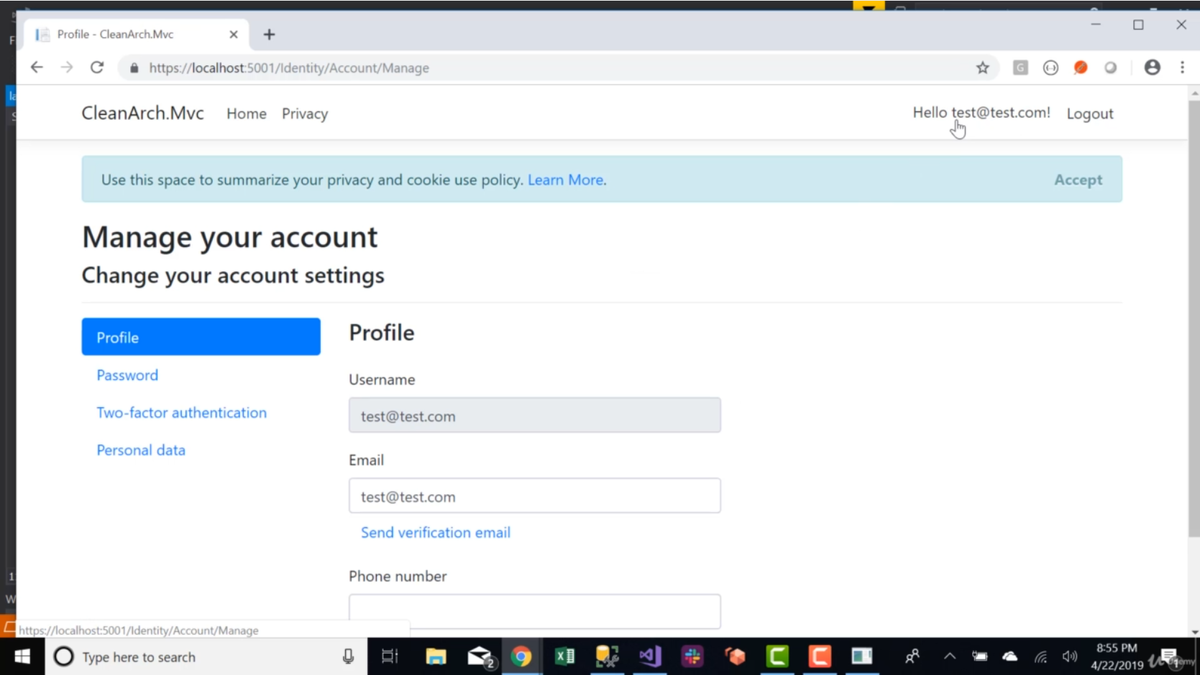Image resolution: width=1200 pixels, height=675 pixels.
Task: Accept the cookie policy banner
Action: tap(1078, 180)
